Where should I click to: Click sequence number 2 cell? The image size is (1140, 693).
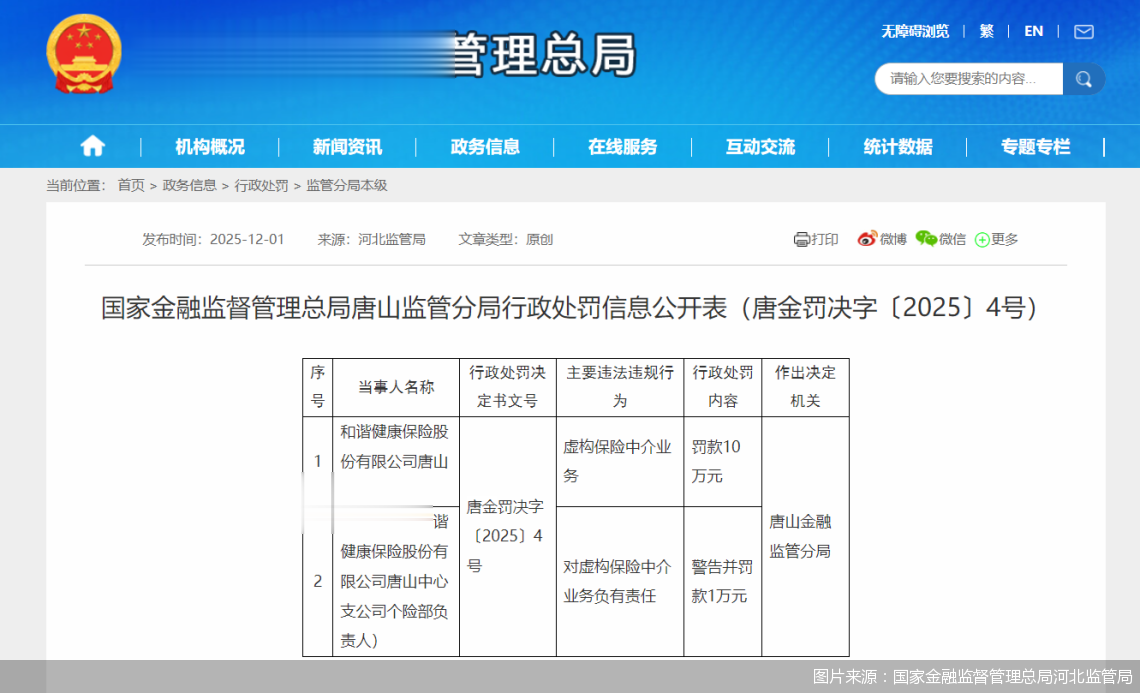tap(318, 581)
